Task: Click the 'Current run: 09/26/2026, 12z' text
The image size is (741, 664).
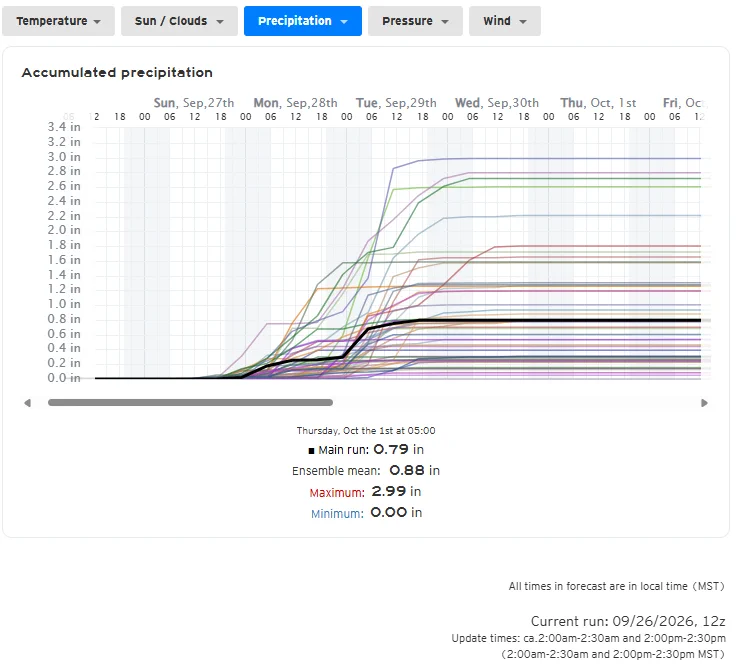Action: pos(628,621)
